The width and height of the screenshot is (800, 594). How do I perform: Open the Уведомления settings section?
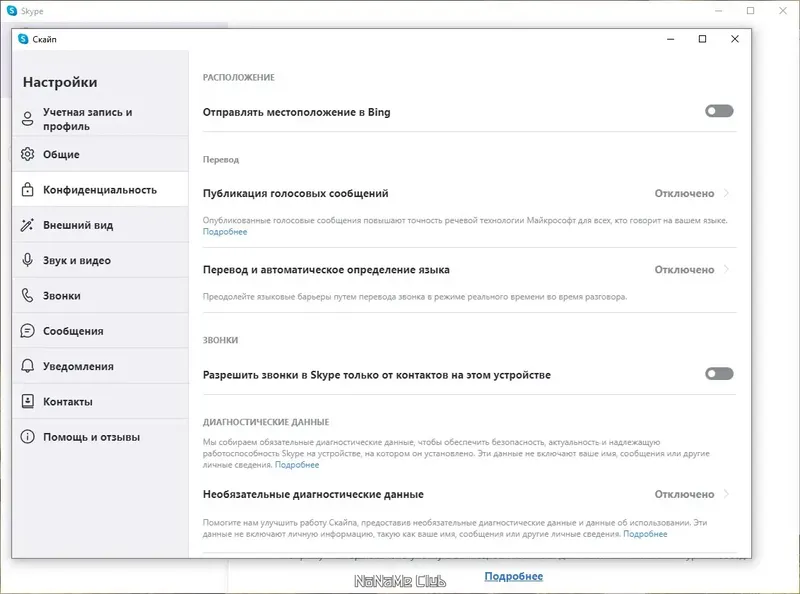[x=101, y=366]
